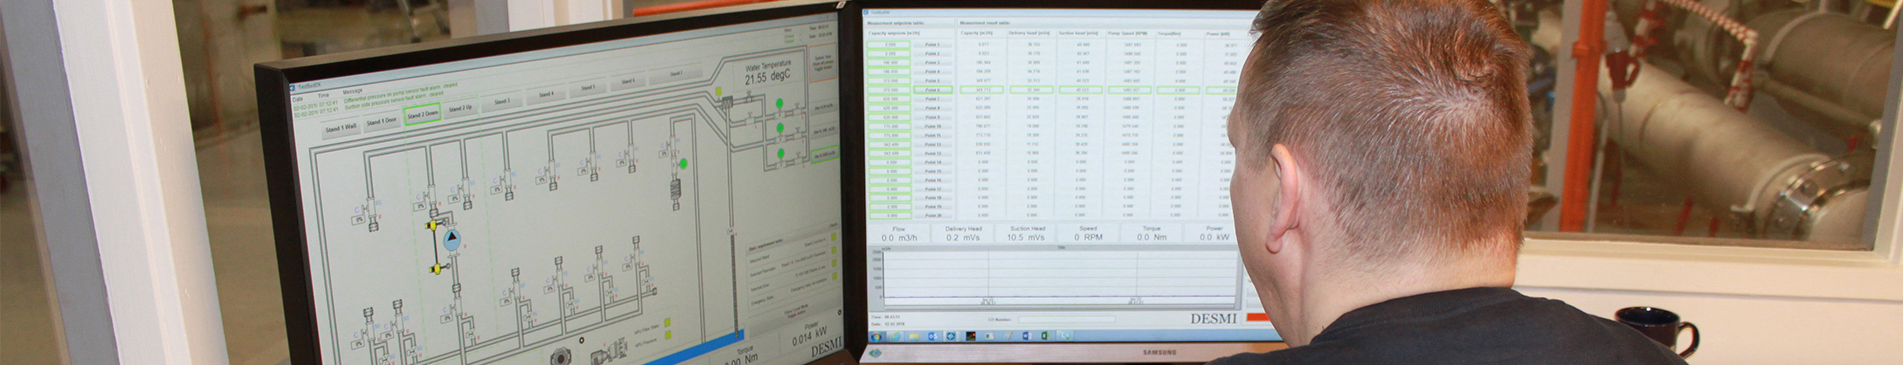The height and width of the screenshot is (365, 1903).
Task: Click the Flow 0.0 m3/h readout
Action: [899, 233]
